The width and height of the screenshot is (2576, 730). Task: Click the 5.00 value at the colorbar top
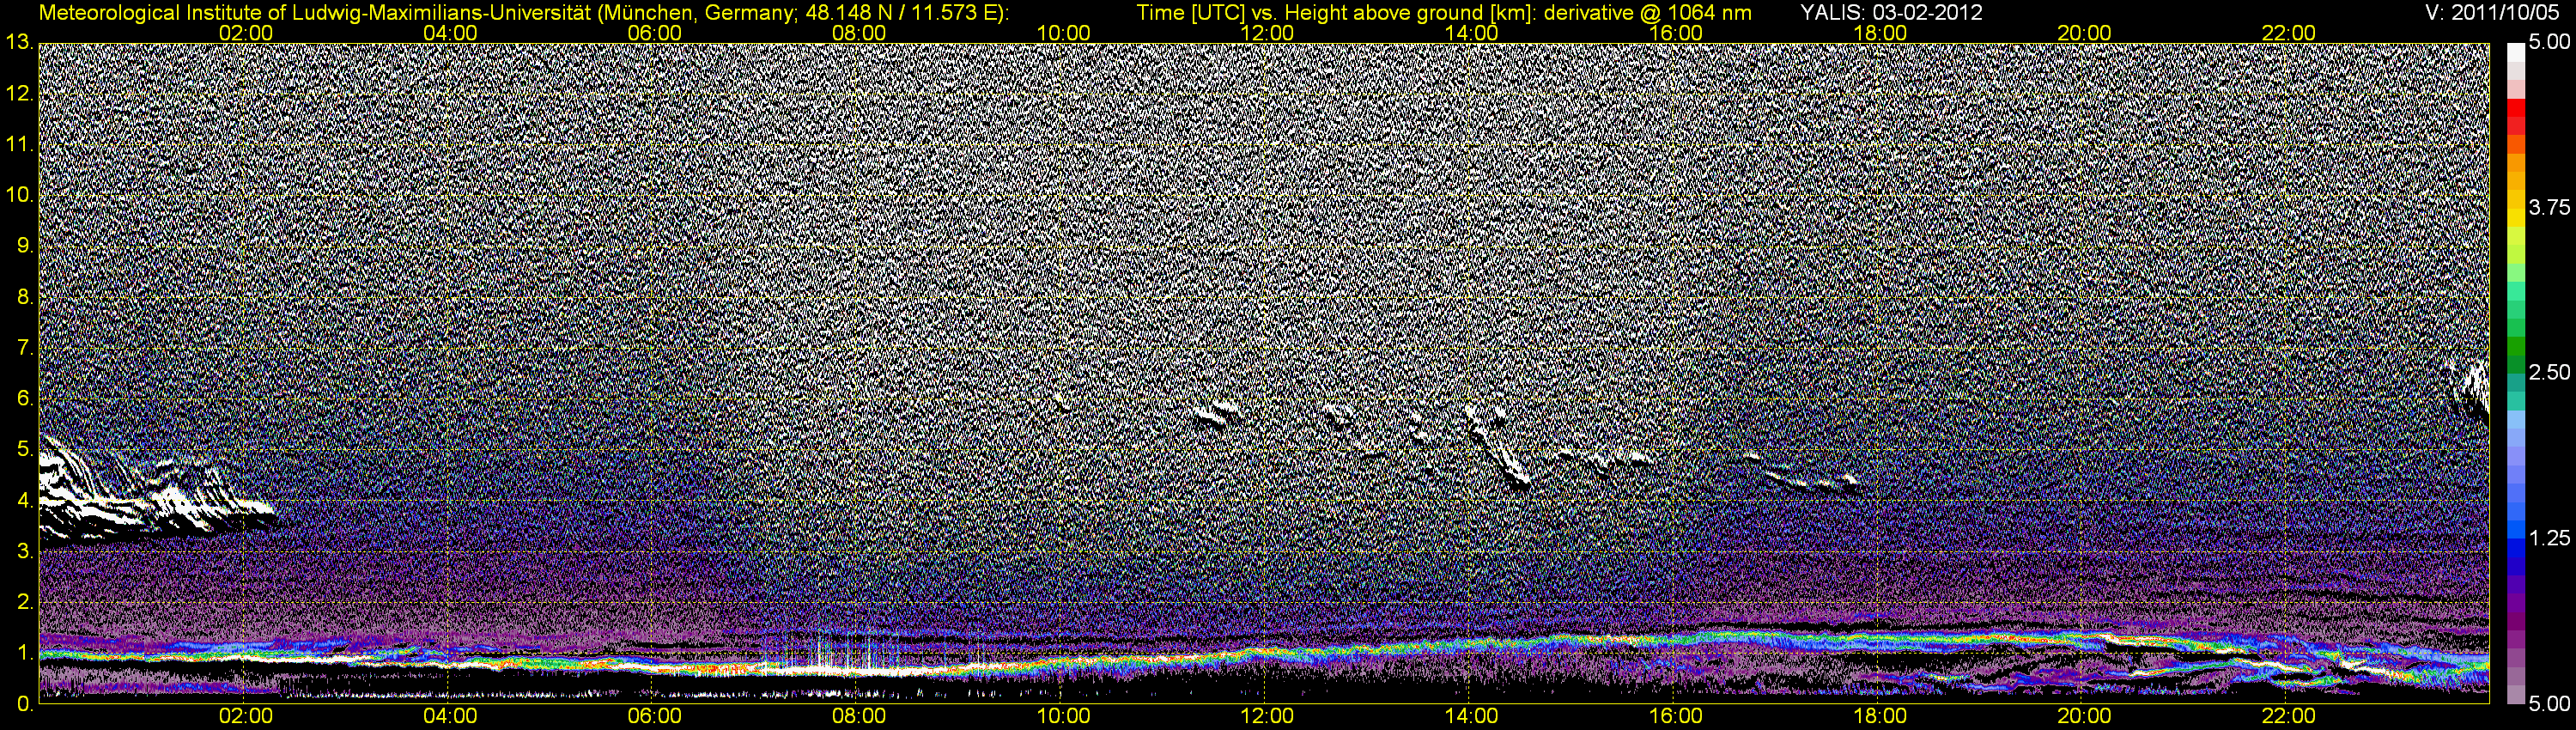pos(2549,43)
